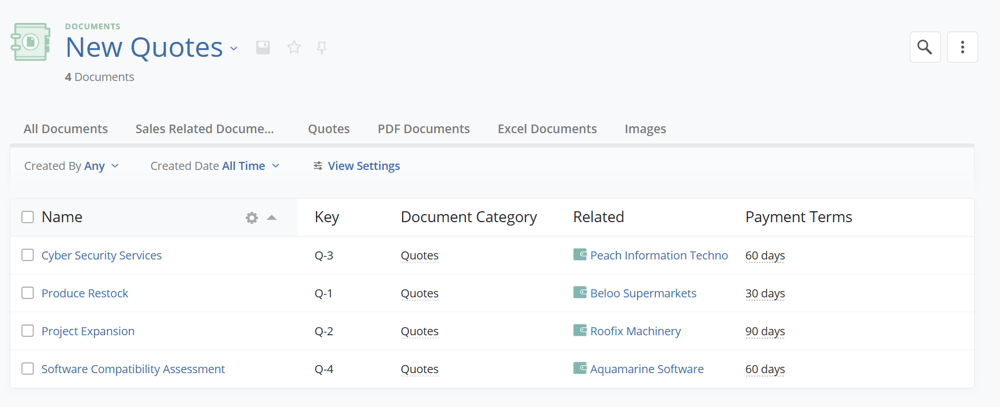
Task: Select the Project Expansion row checkbox
Action: (28, 331)
